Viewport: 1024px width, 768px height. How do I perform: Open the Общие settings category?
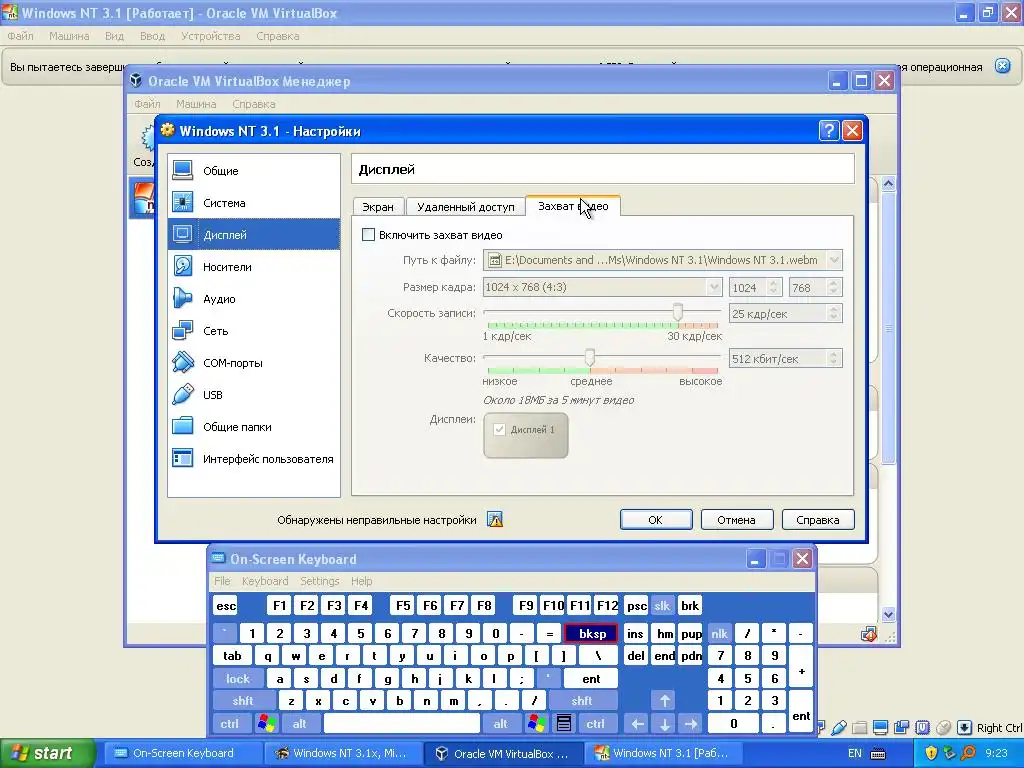pyautogui.click(x=253, y=170)
